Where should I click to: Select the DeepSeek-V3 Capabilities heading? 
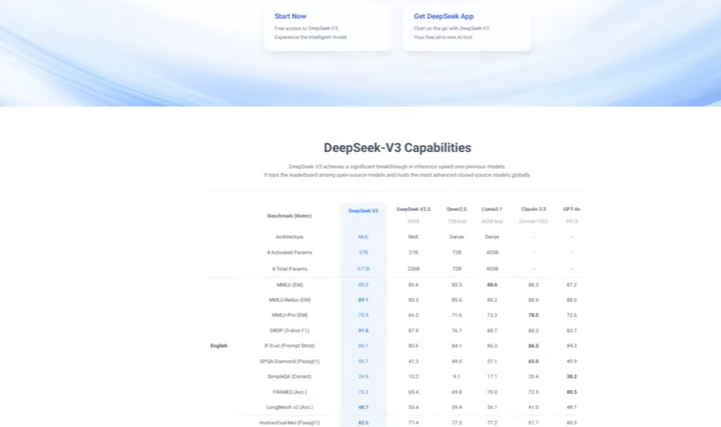coord(397,148)
